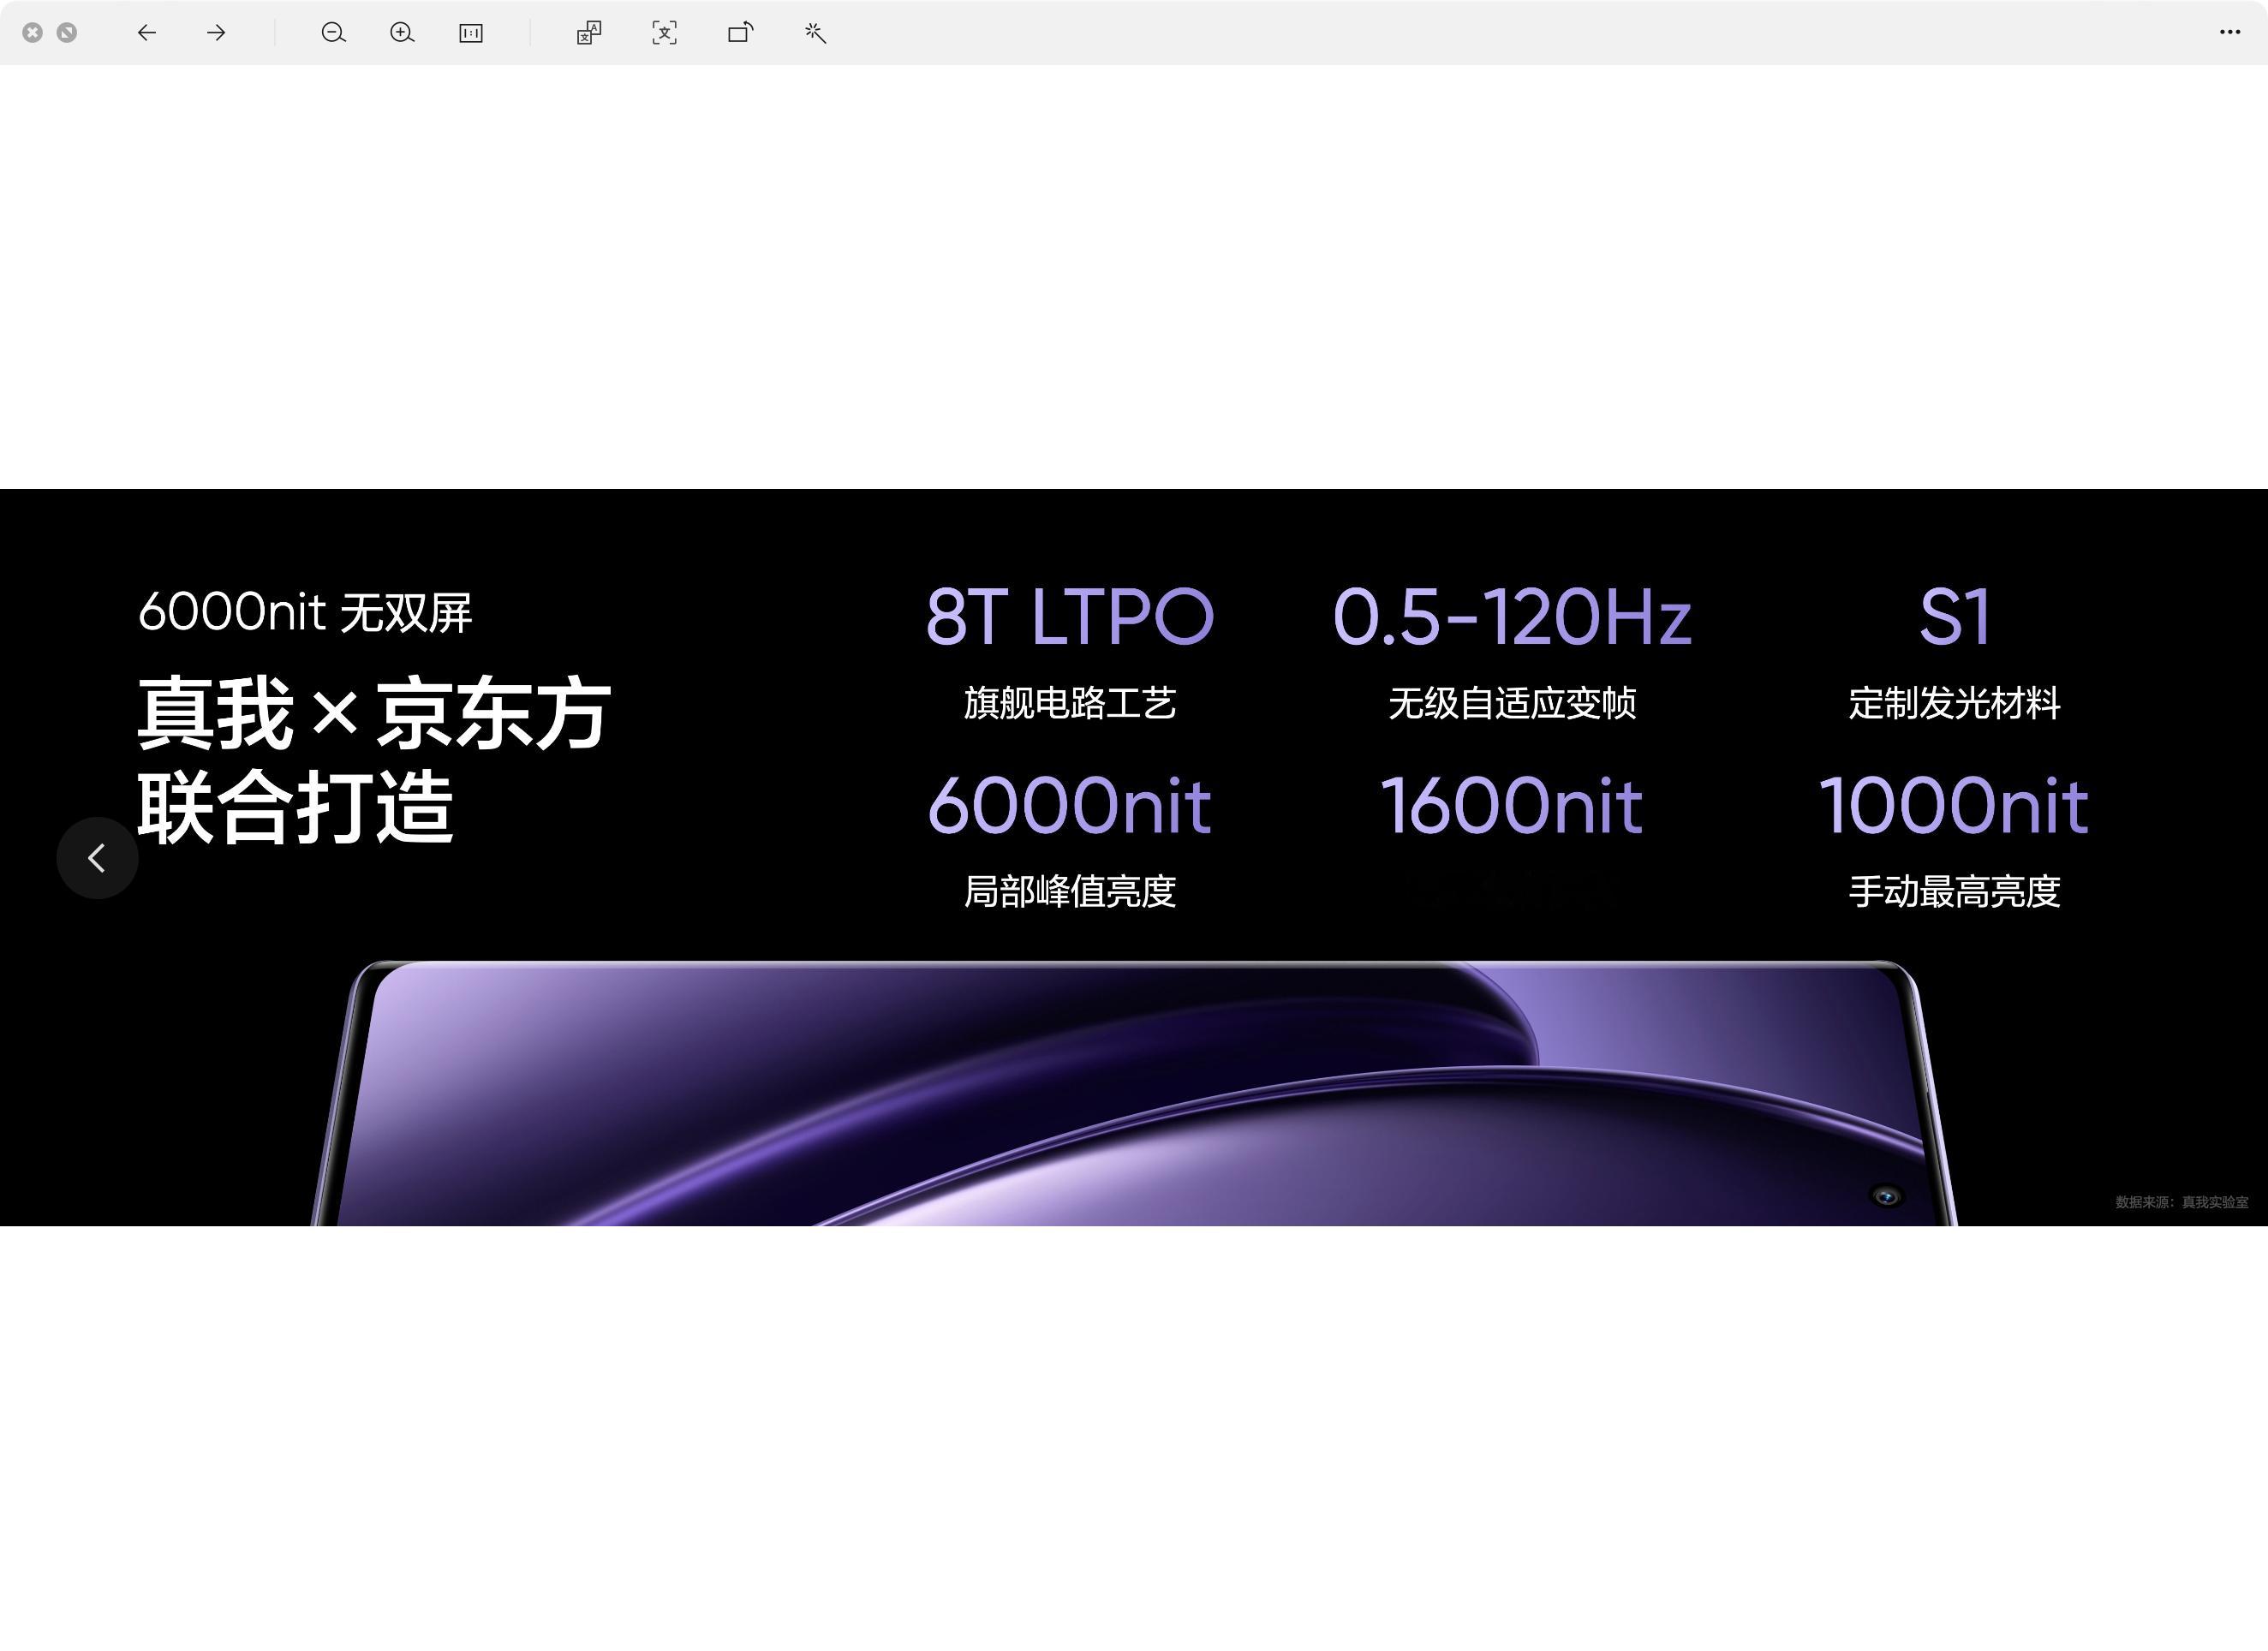Click the '6000nit' brightness heading

point(1070,805)
